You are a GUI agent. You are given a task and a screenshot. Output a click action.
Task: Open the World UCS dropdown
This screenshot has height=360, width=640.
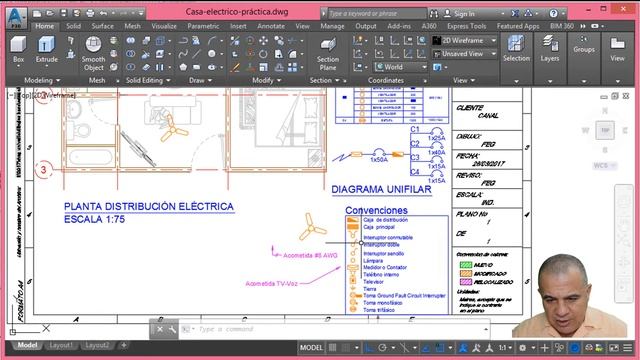click(400, 67)
